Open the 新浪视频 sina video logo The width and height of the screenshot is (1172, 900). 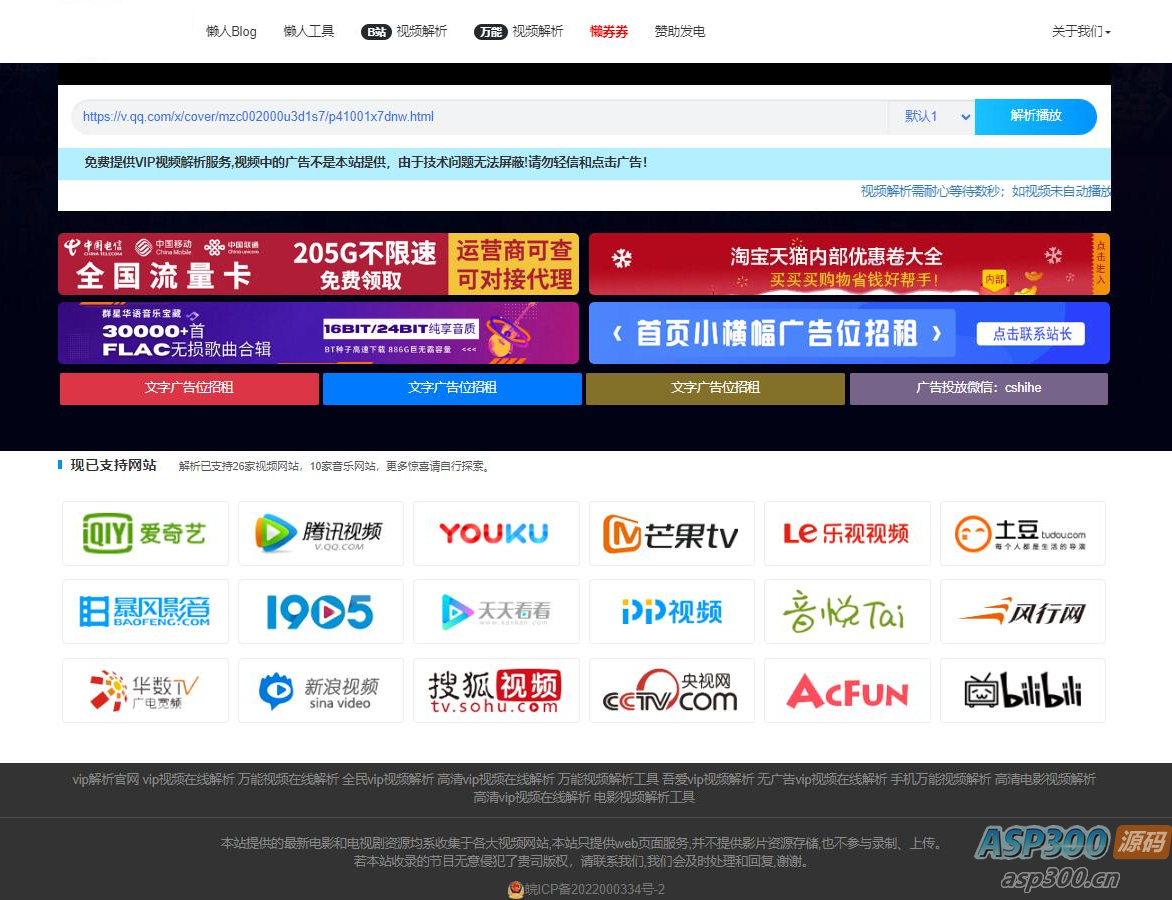click(321, 690)
